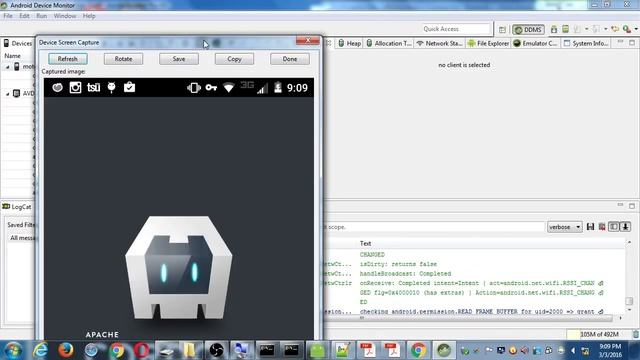Open the Help menu
Viewport: 640px width, 360px height.
89,16
